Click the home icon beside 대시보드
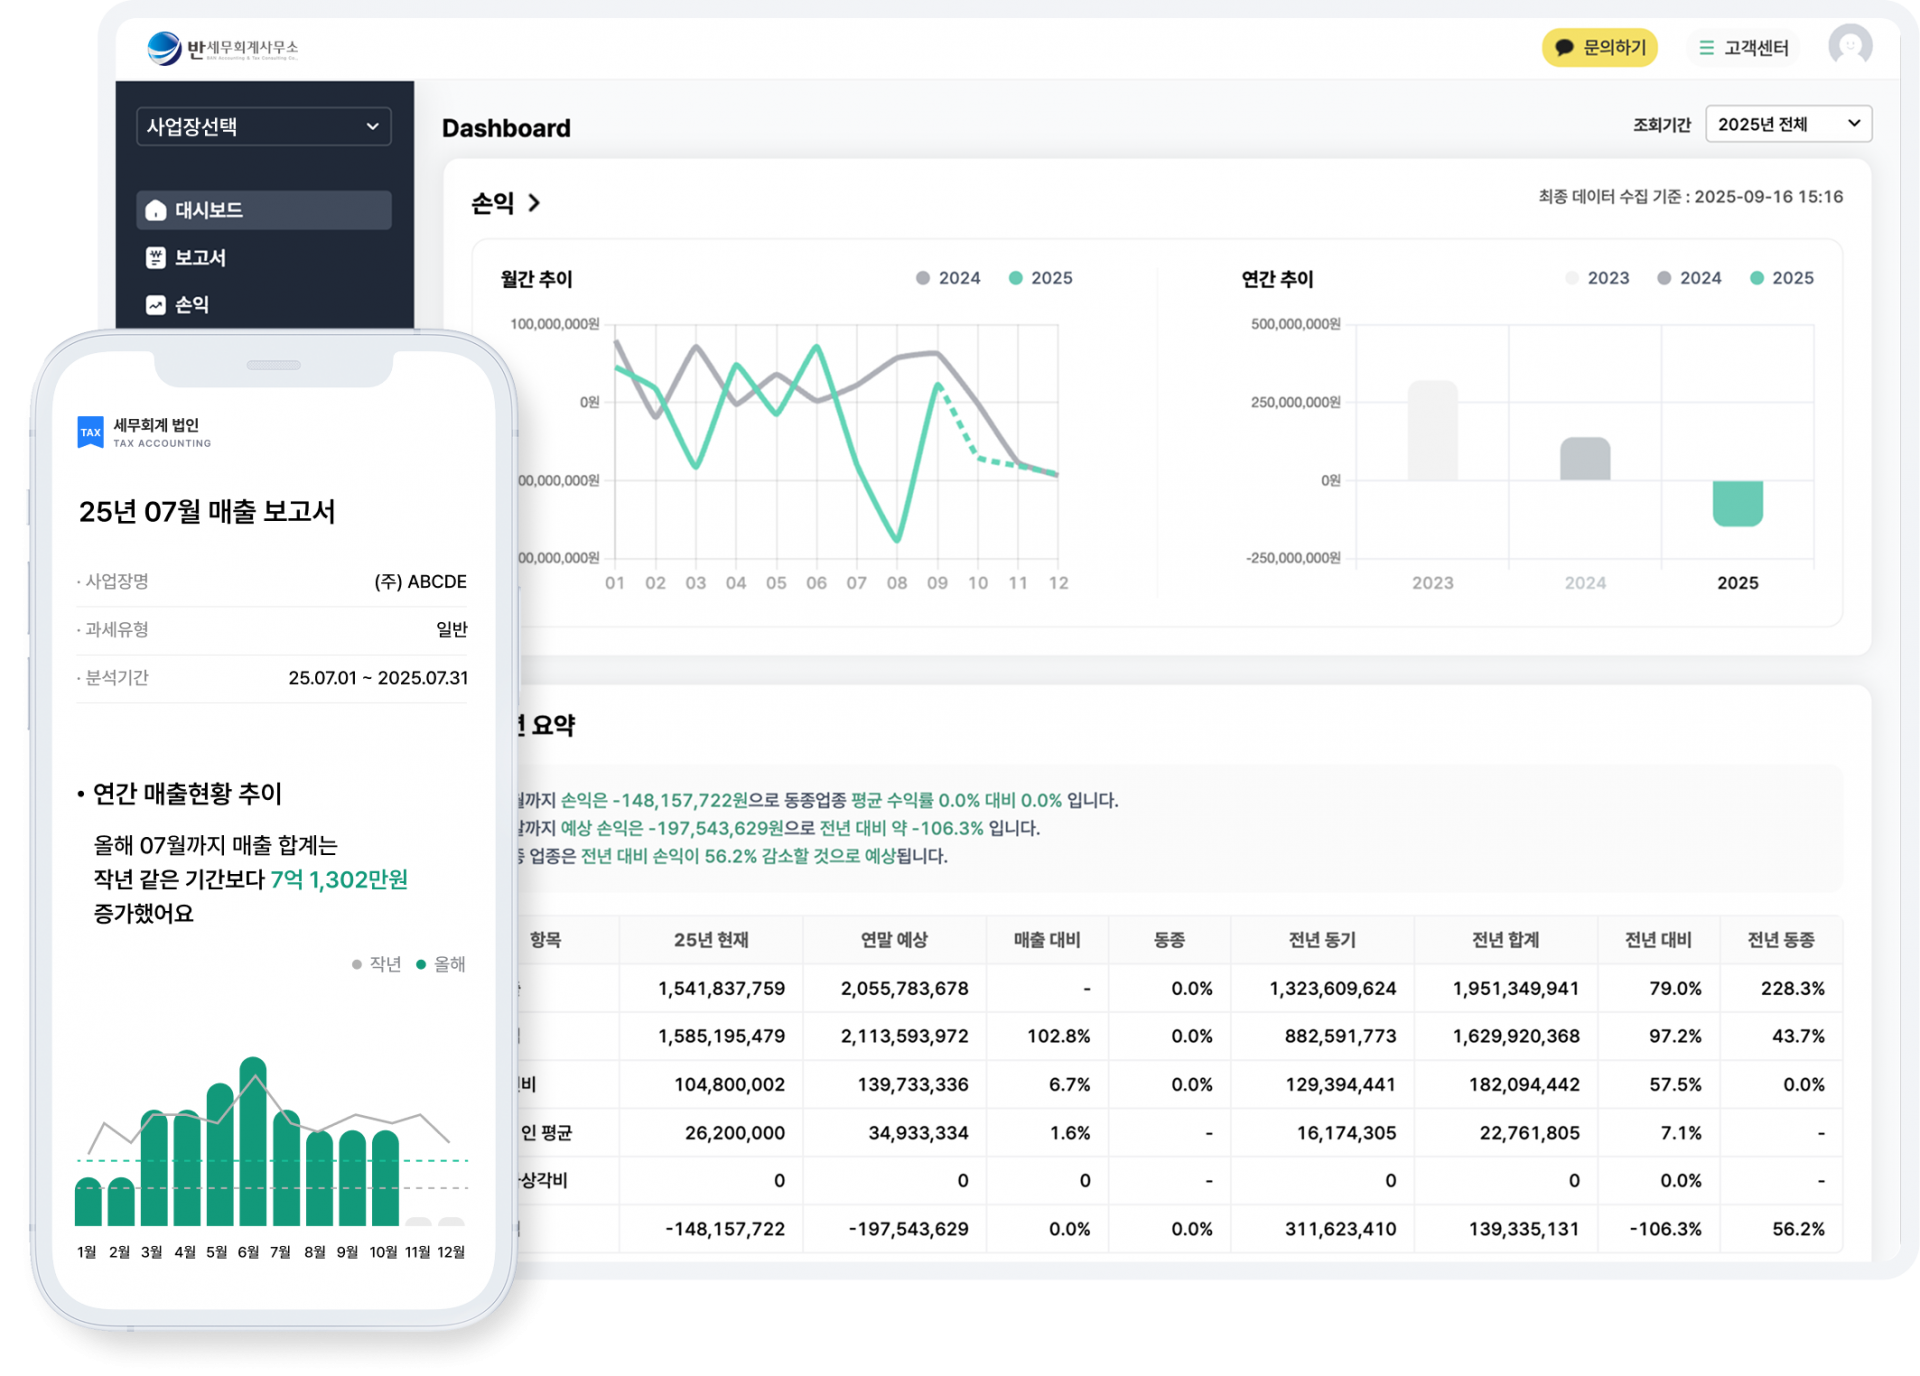 pos(156,210)
